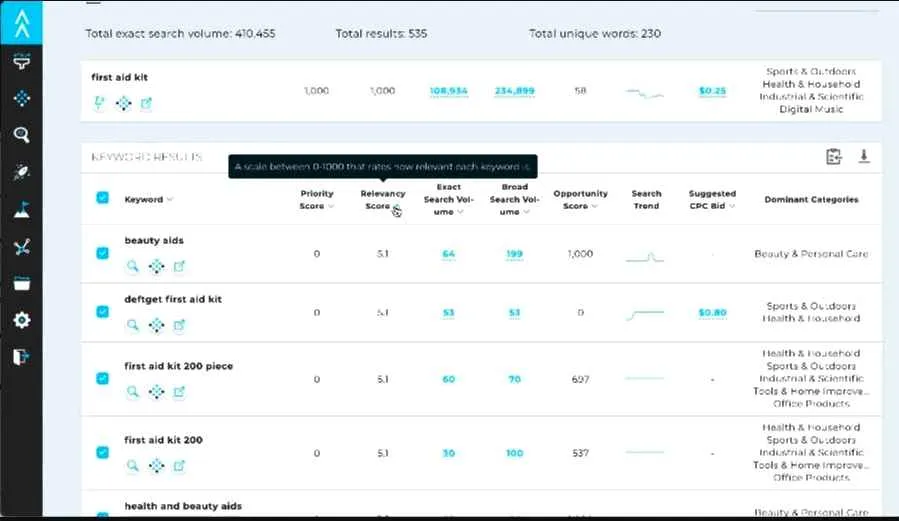Open beauty aids external link icon
Image resolution: width=899 pixels, height=521 pixels.
pos(179,266)
